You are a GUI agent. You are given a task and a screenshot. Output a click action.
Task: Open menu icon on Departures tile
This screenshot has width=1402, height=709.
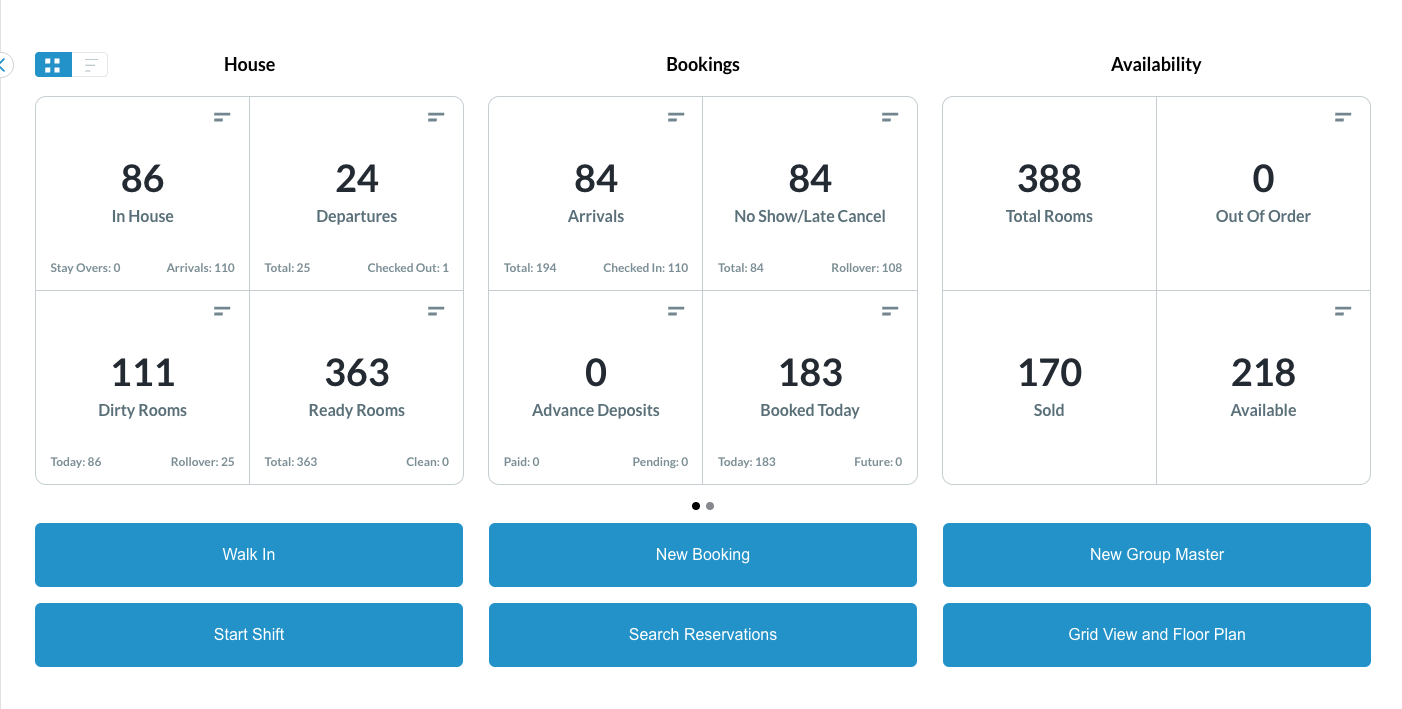pyautogui.click(x=436, y=117)
